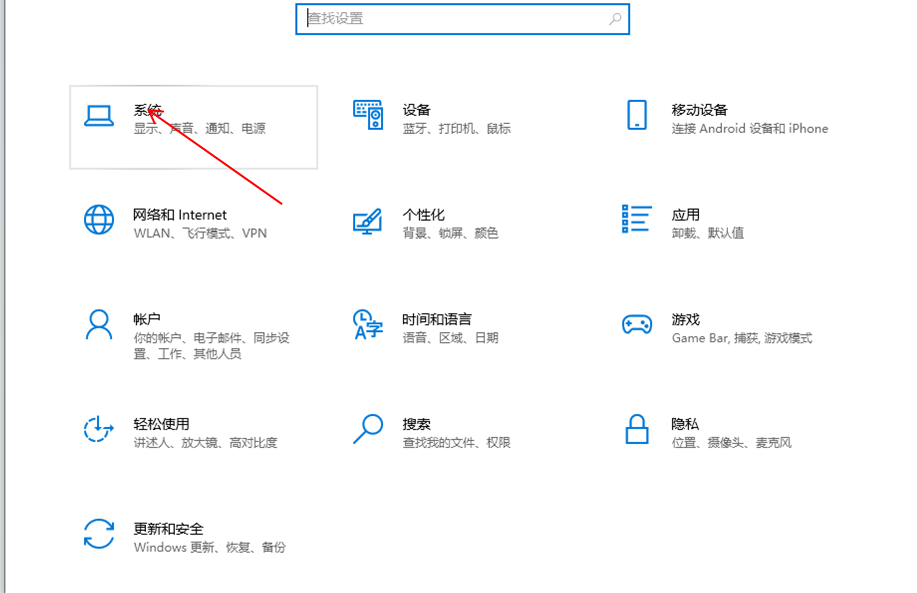The height and width of the screenshot is (593, 917).
Task: Open the 游戏 settings title
Action: pos(685,319)
